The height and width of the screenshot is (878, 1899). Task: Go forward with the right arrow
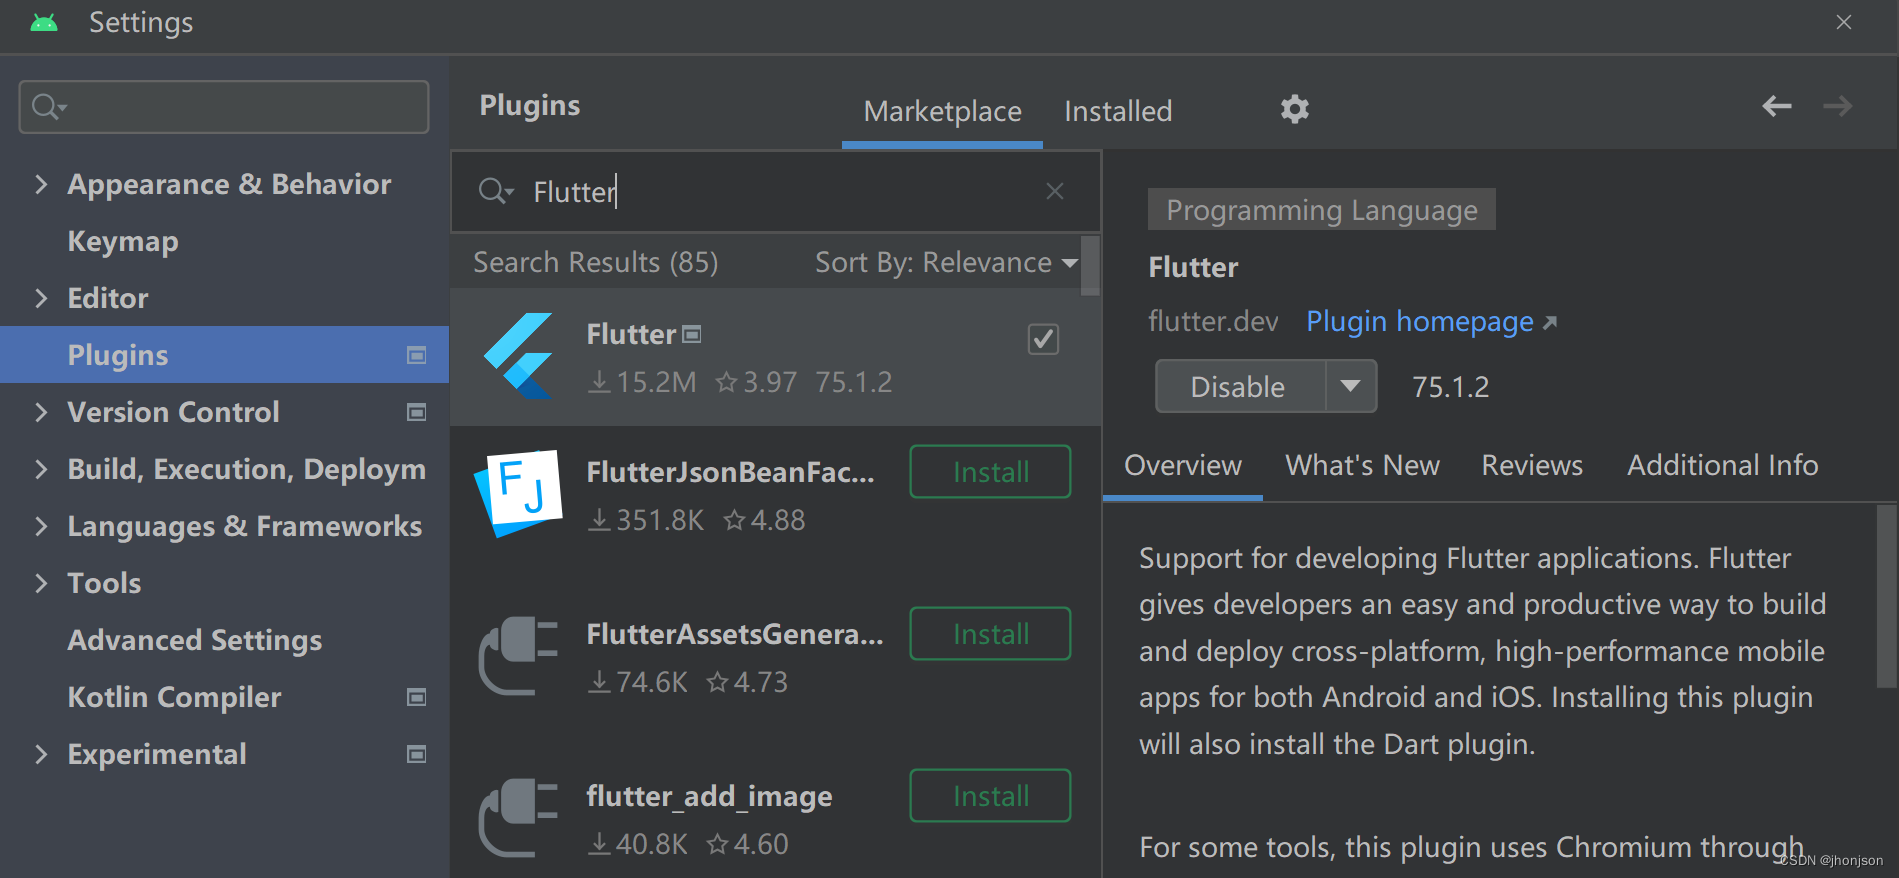pos(1838,106)
